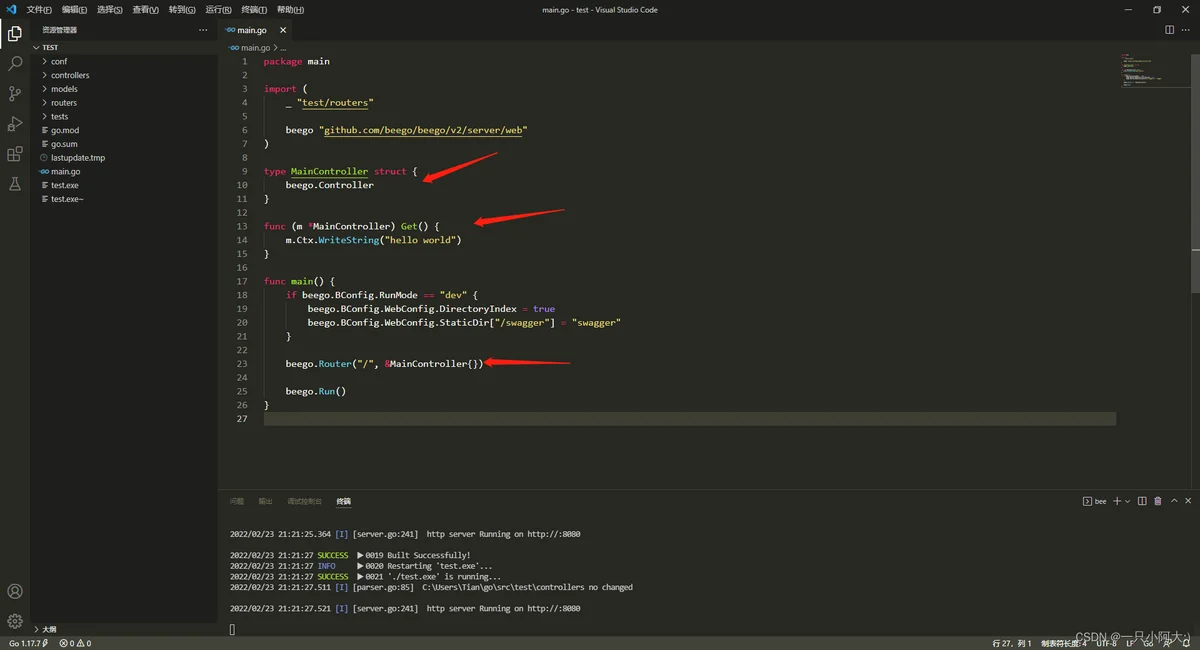This screenshot has height=650, width=1200.
Task: Maximize the terminal panel size
Action: [x=1173, y=501]
